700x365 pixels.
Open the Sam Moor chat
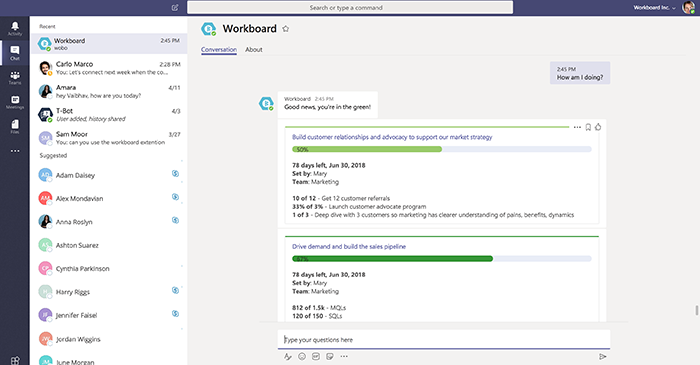pyautogui.click(x=108, y=138)
